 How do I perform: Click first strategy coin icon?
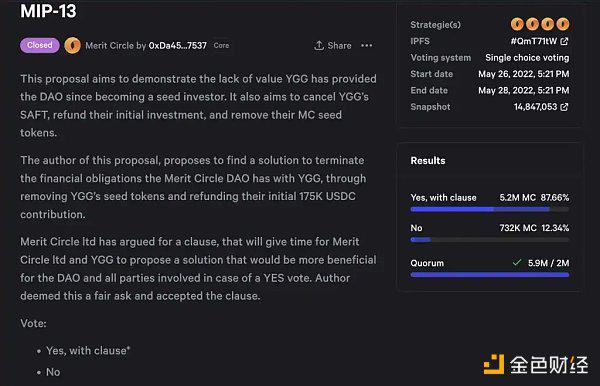tap(517, 24)
